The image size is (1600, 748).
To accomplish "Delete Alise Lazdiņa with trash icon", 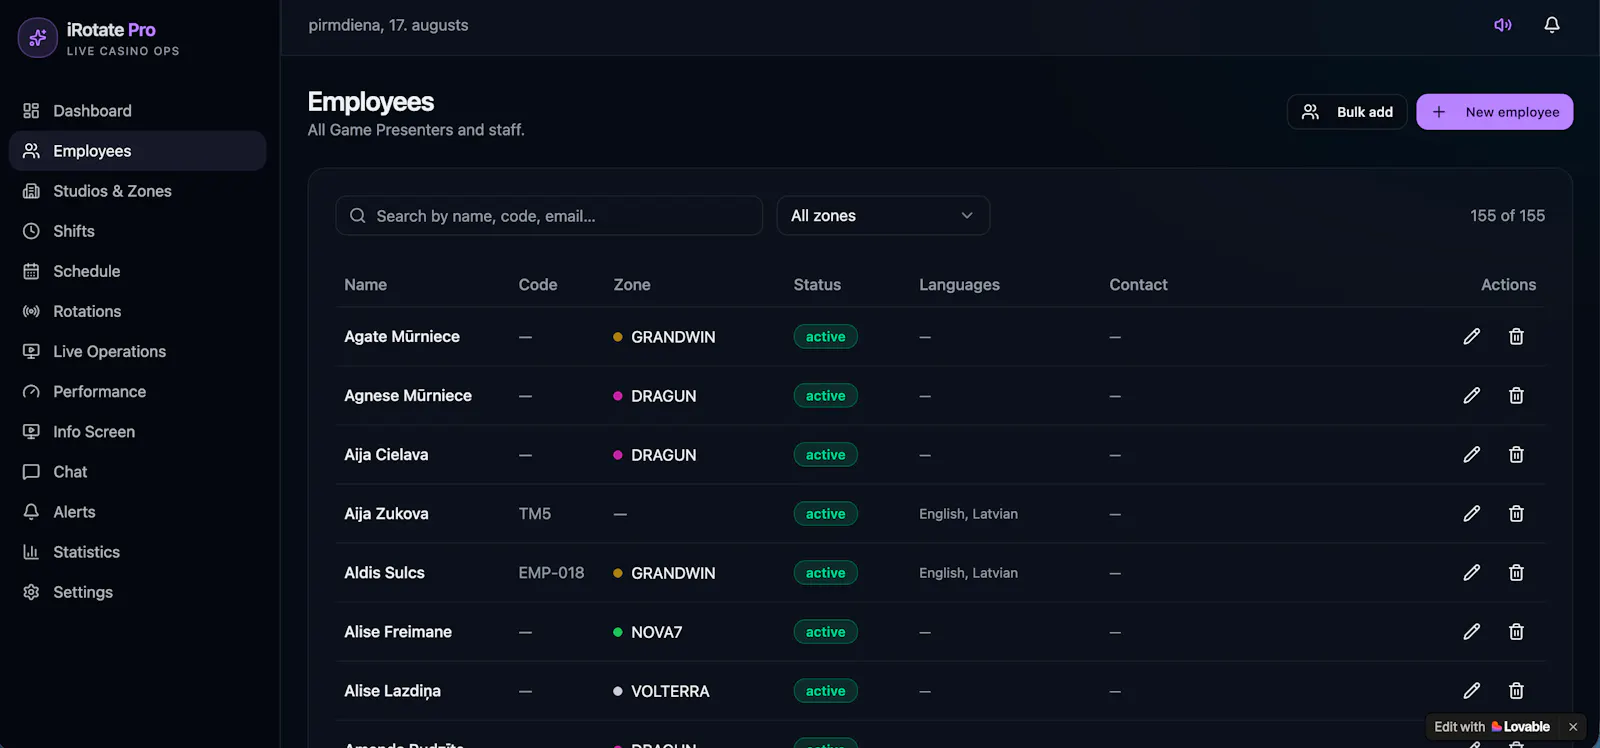I will pyautogui.click(x=1516, y=691).
